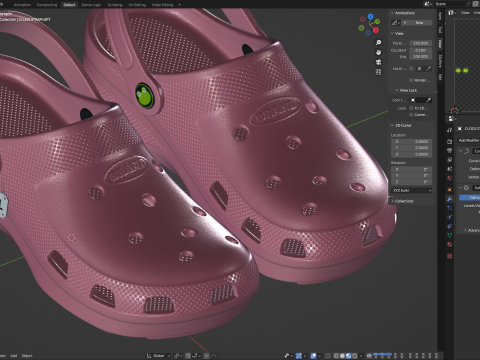Click the pan hand icon in the viewport
The height and width of the screenshot is (360, 480).
(378, 52)
